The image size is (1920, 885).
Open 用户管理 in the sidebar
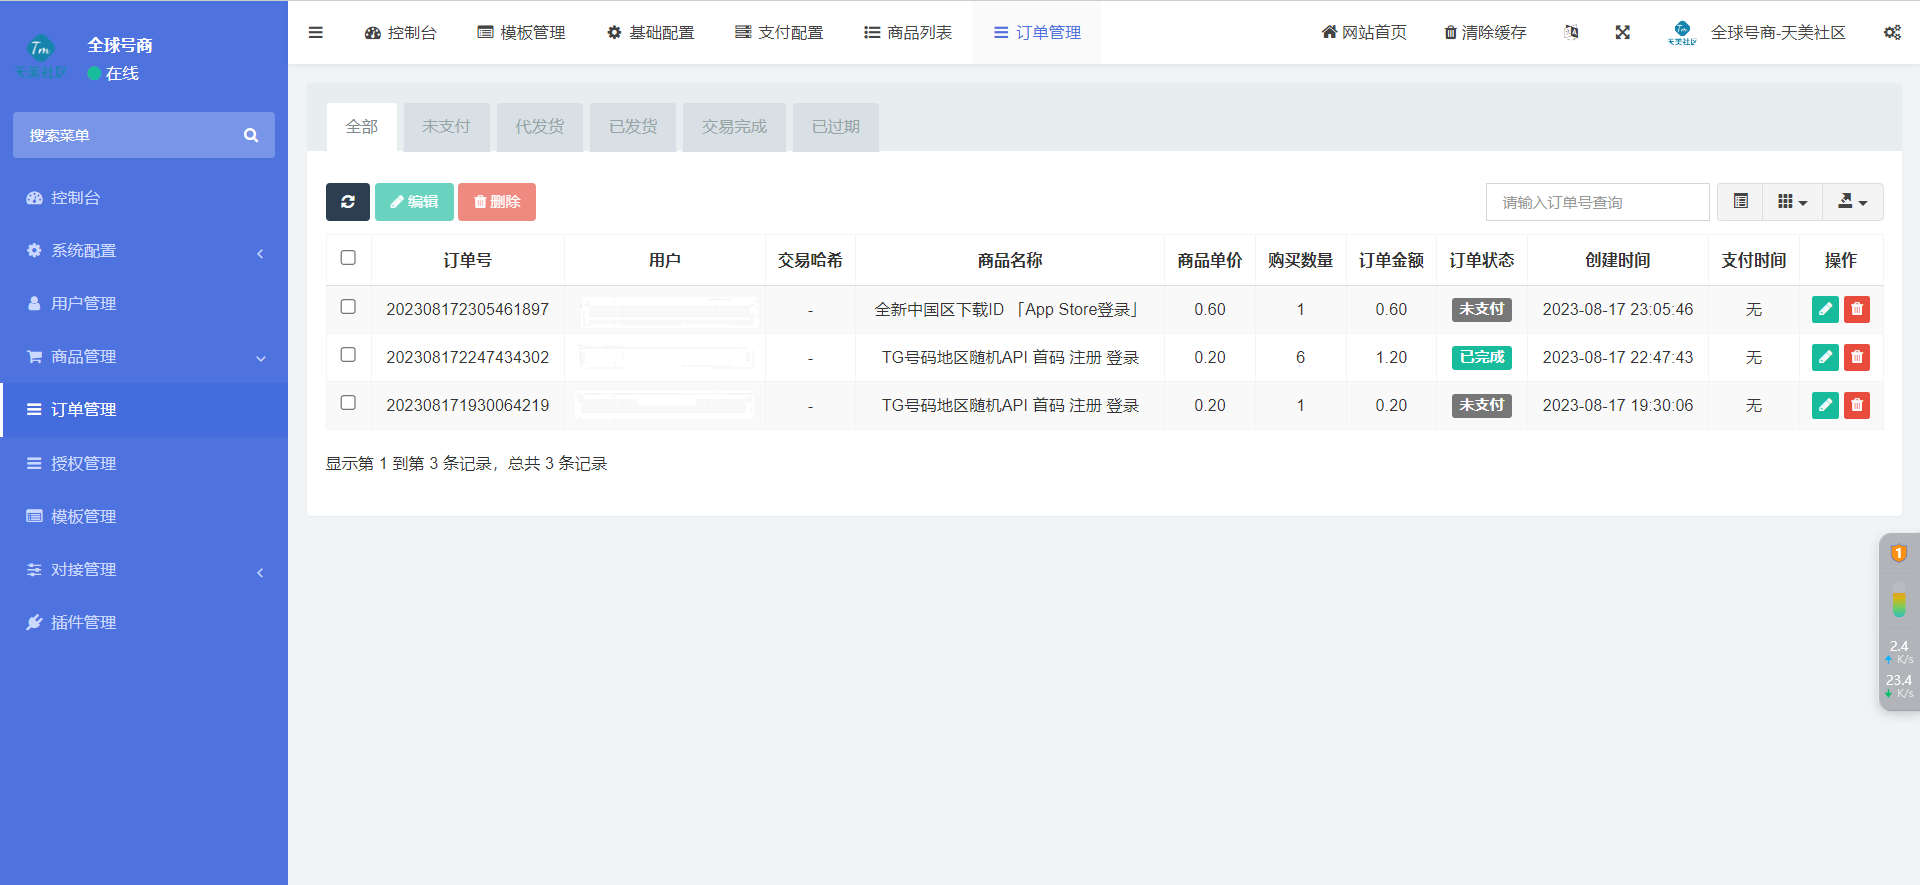[144, 304]
